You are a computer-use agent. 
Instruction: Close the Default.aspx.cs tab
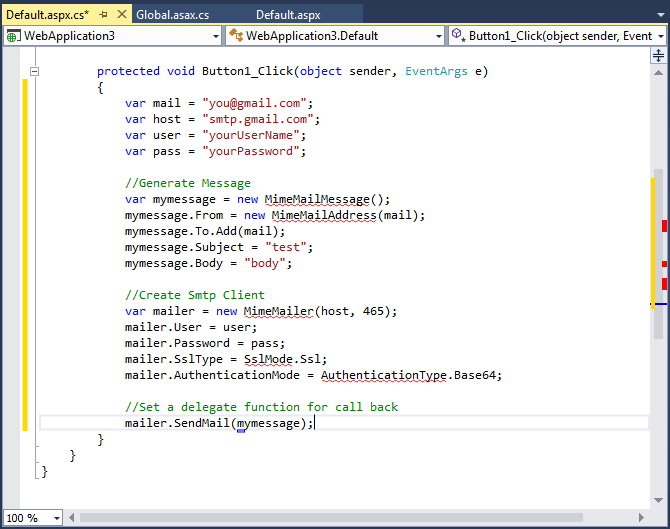click(122, 15)
